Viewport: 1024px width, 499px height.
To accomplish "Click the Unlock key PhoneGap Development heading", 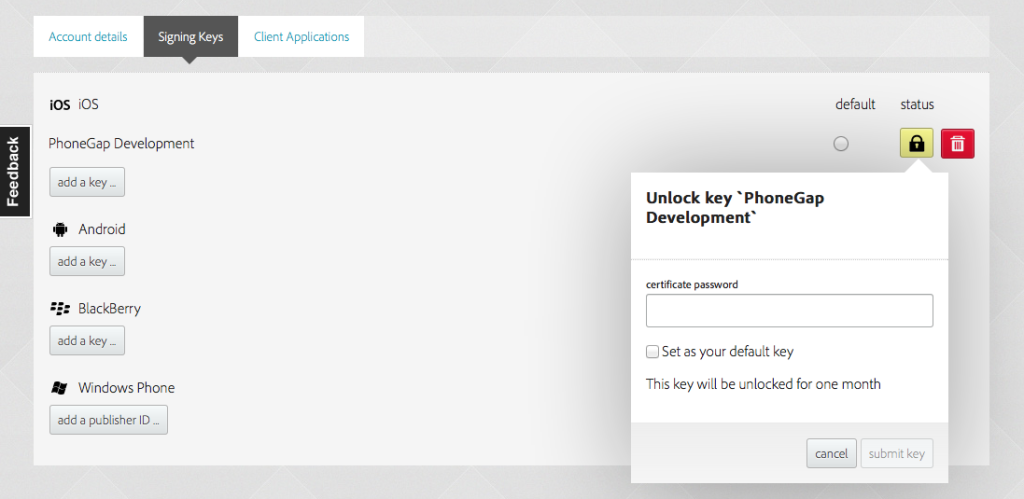I will [x=735, y=208].
